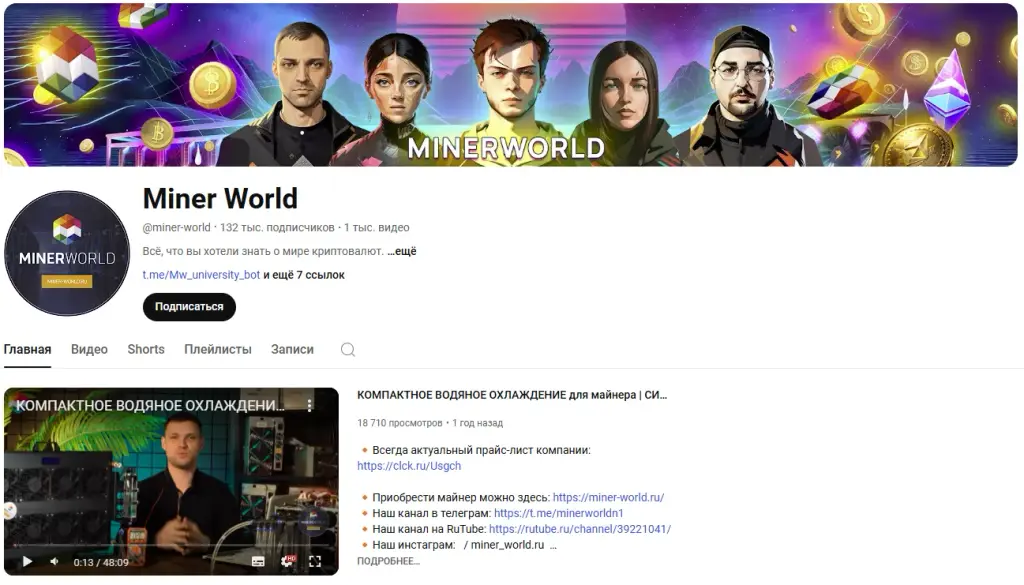Open the Главная tab
Screen dimensions: 1024x585
click(x=27, y=349)
